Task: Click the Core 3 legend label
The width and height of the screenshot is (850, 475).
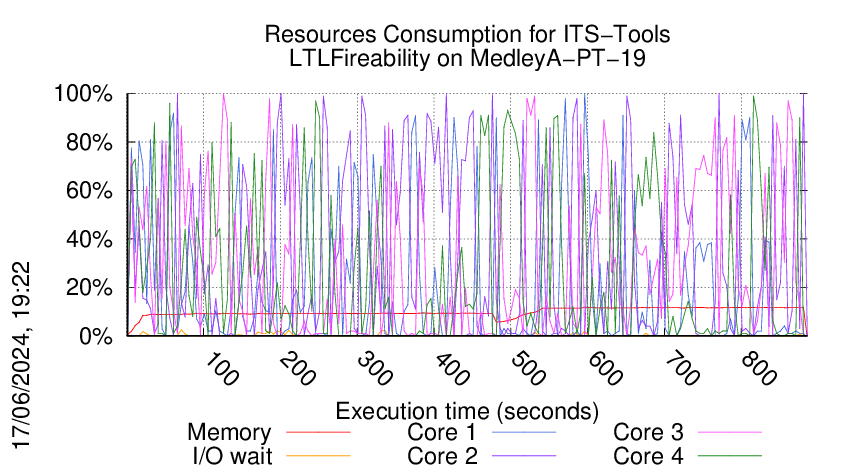Action: [648, 432]
